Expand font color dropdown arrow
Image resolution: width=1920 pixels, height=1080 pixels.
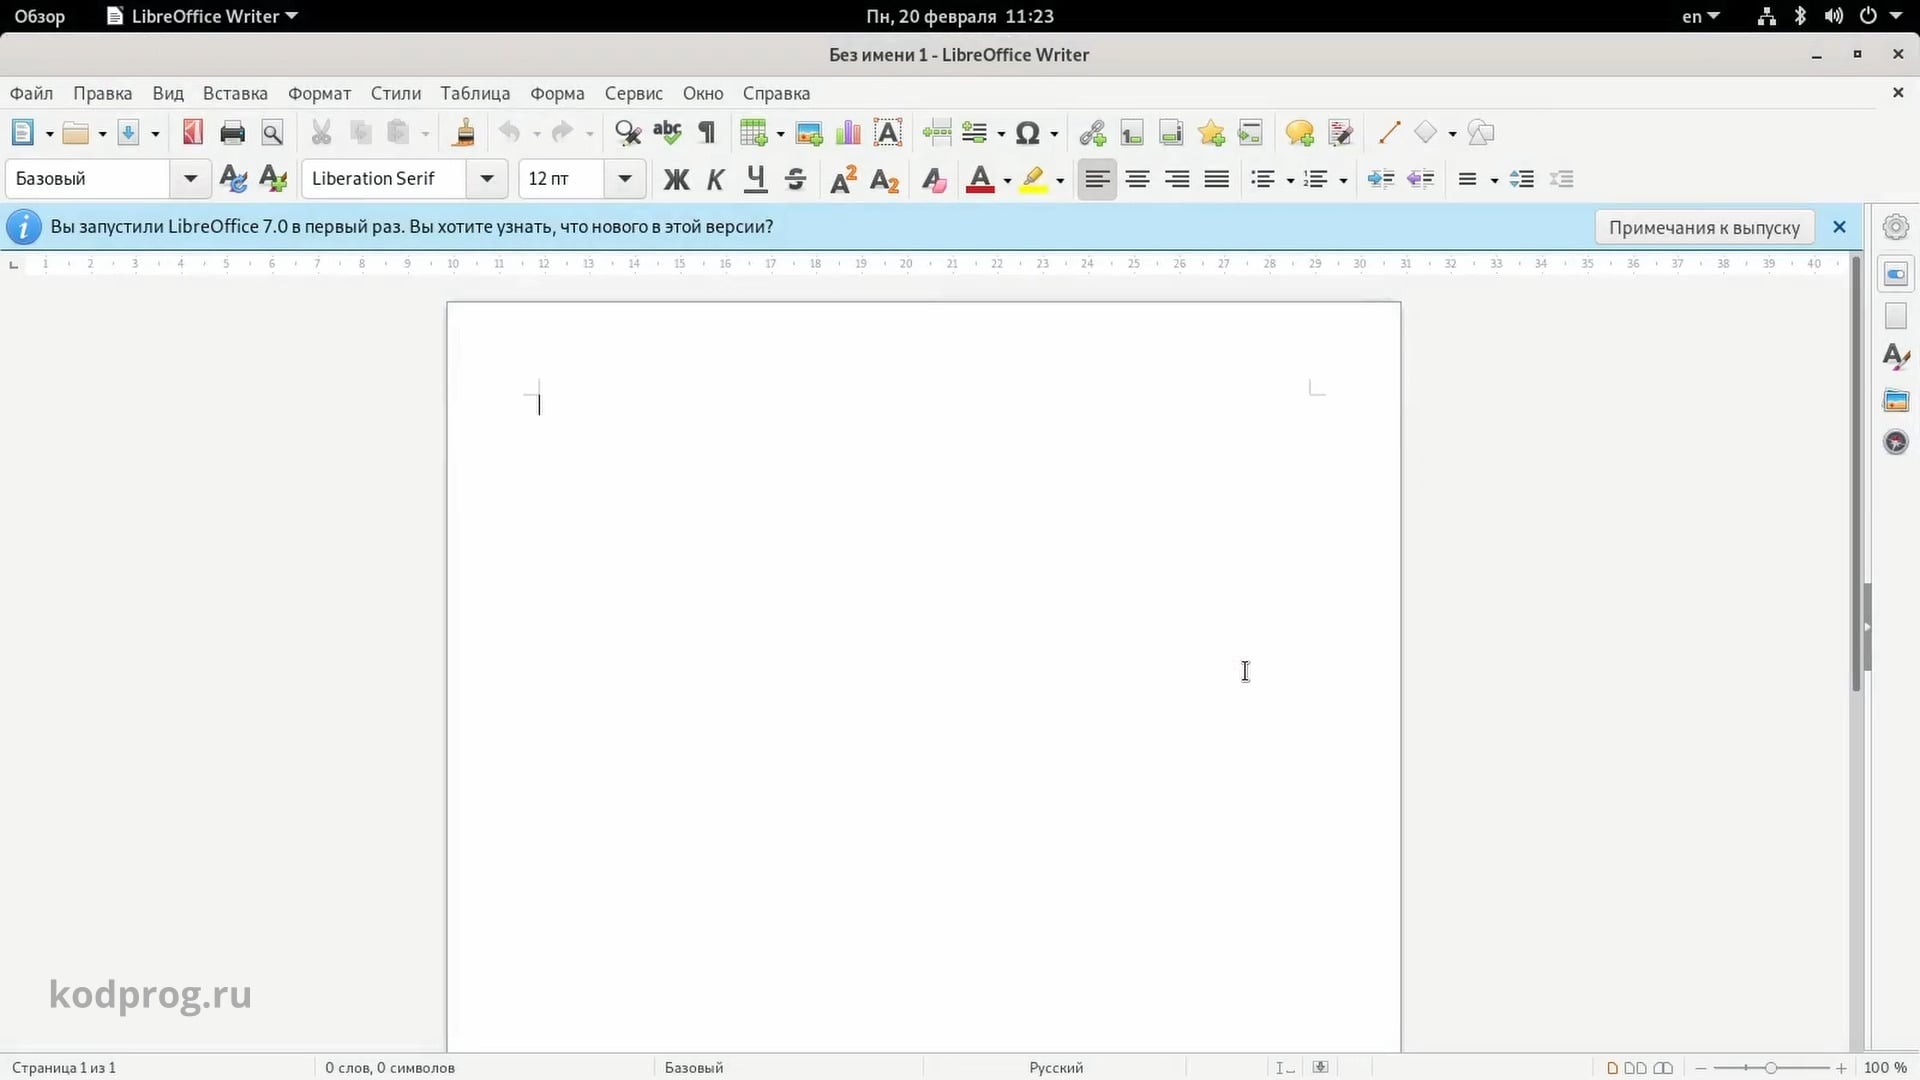click(x=1007, y=180)
